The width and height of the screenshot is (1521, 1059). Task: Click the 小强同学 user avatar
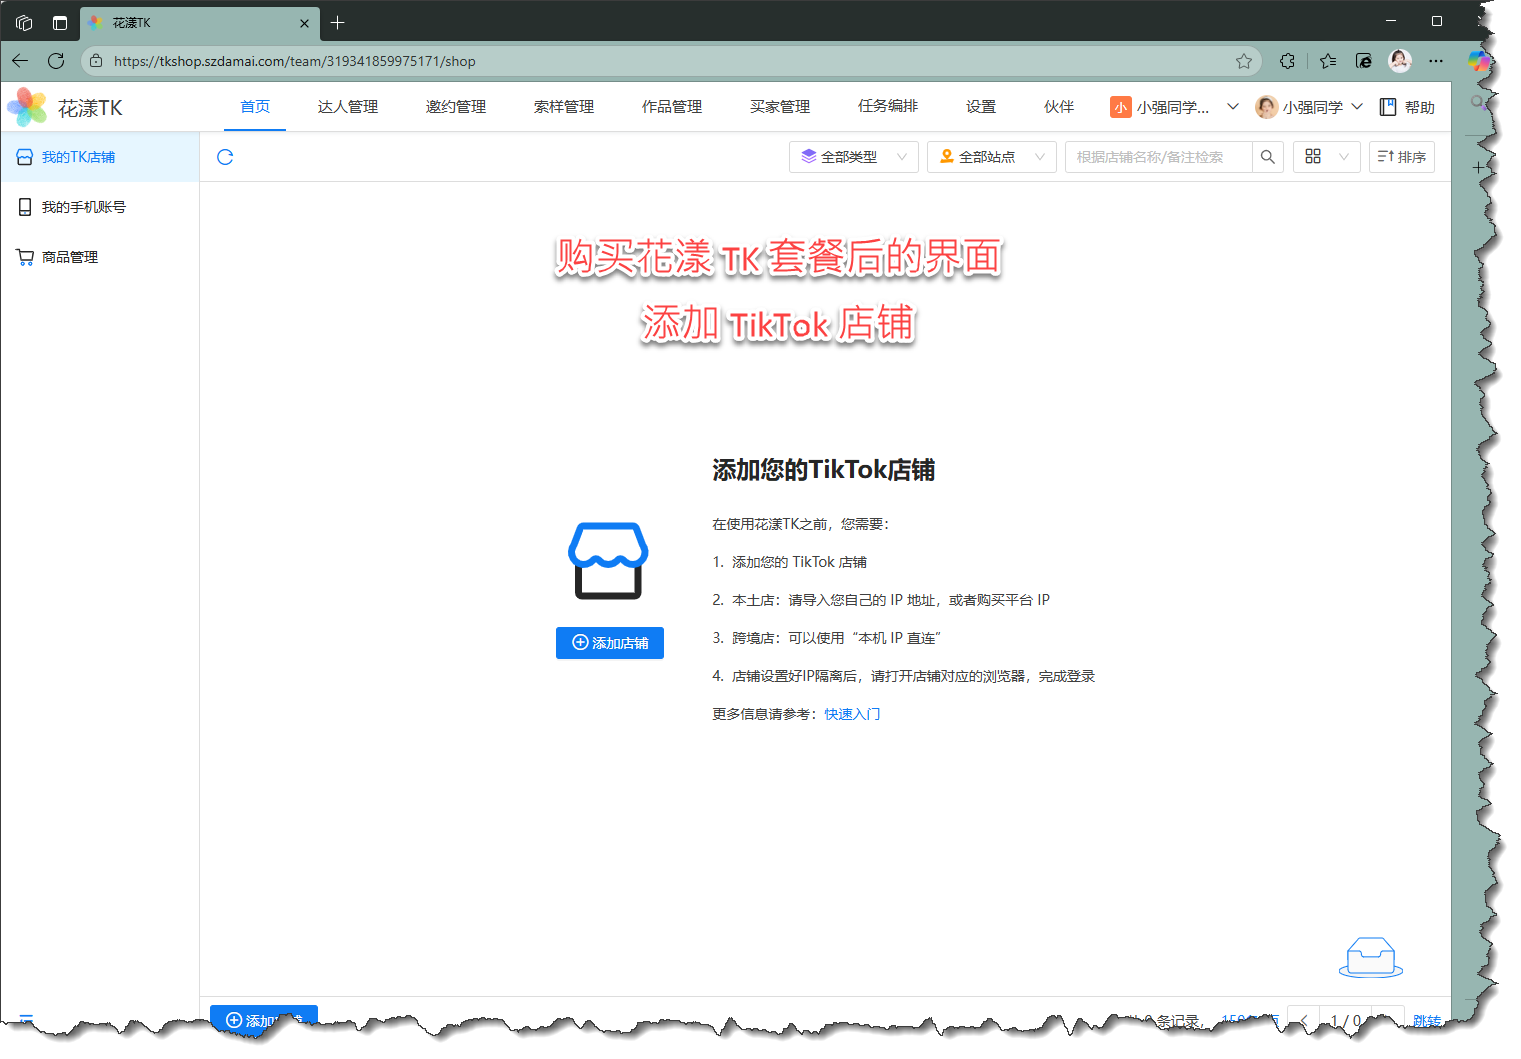(1266, 107)
